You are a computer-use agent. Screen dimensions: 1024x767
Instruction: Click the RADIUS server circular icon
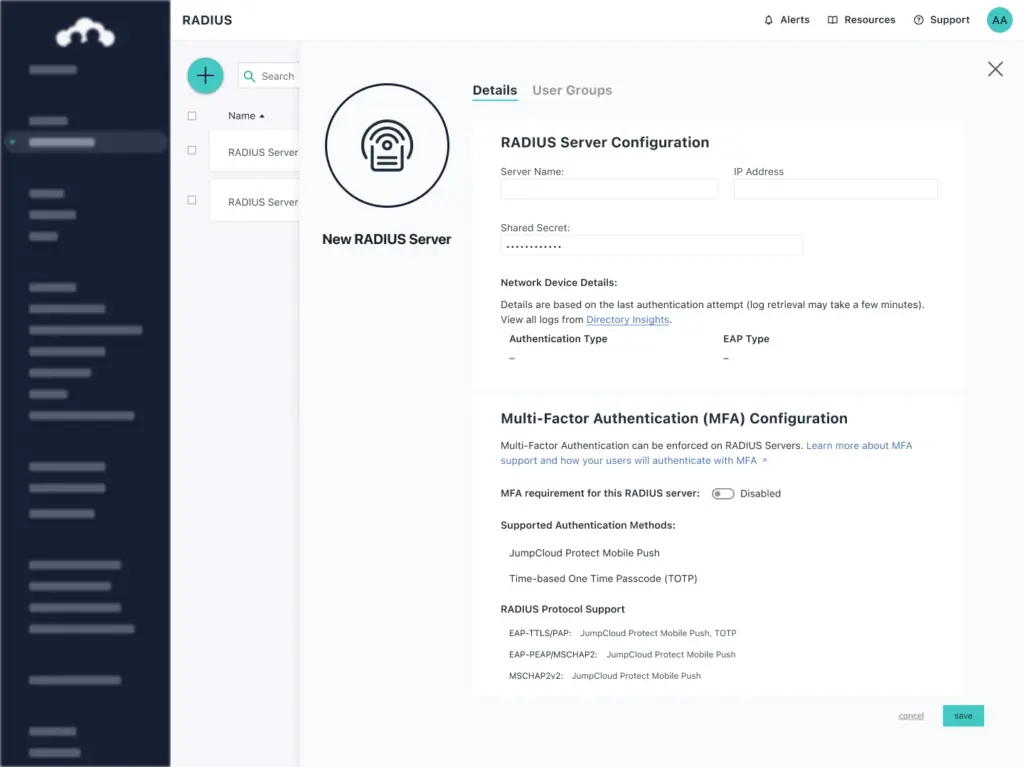pos(387,145)
